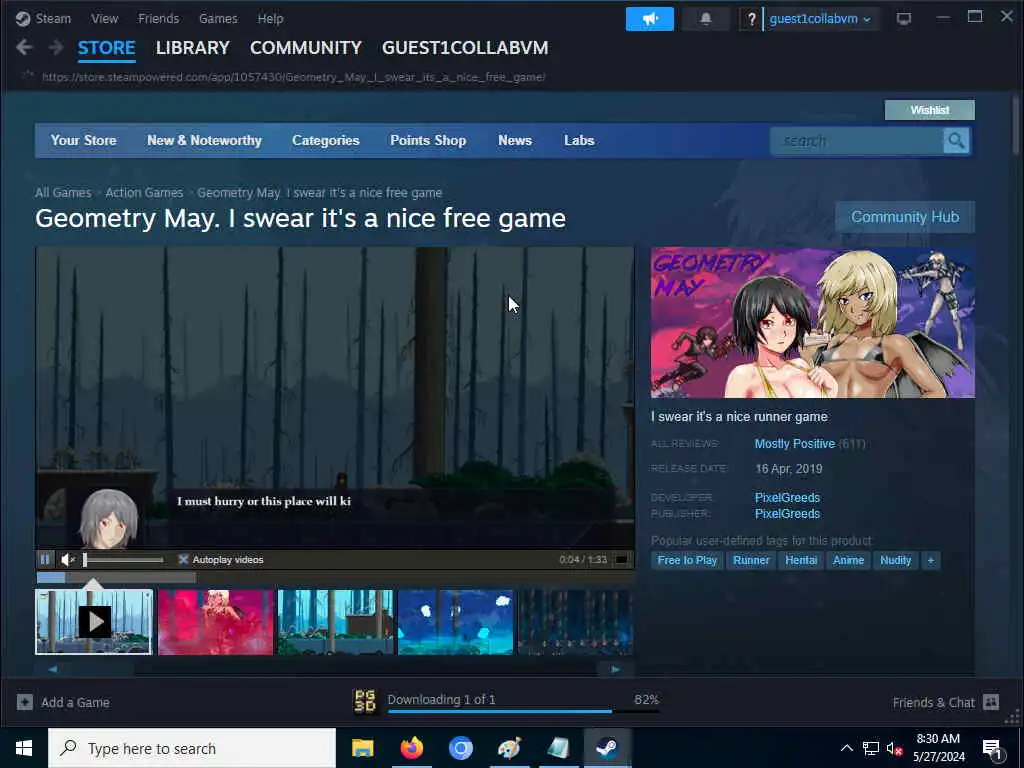Open Paint from the taskbar
Viewport: 1024px width, 768px height.
[x=509, y=748]
